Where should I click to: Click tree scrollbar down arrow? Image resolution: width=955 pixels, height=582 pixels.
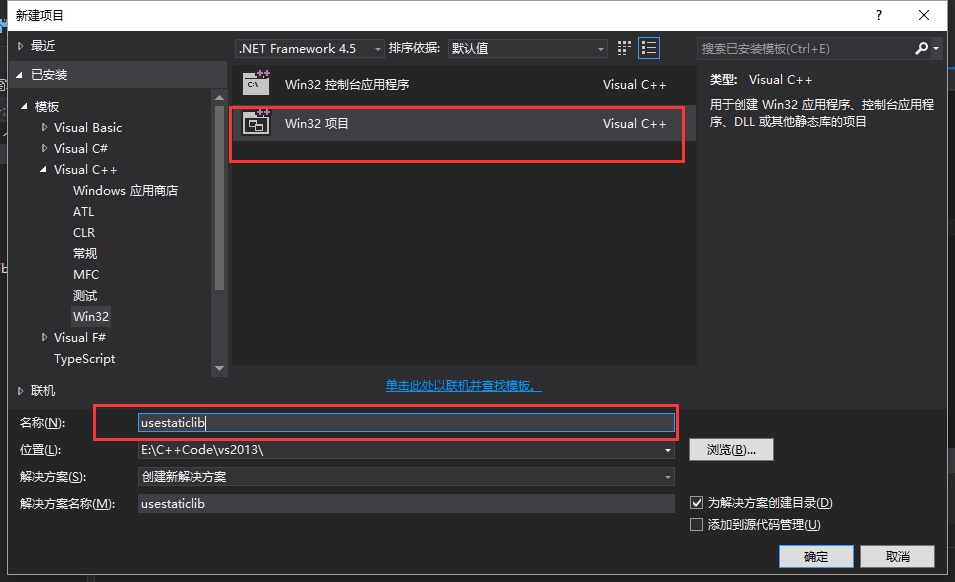(x=219, y=368)
